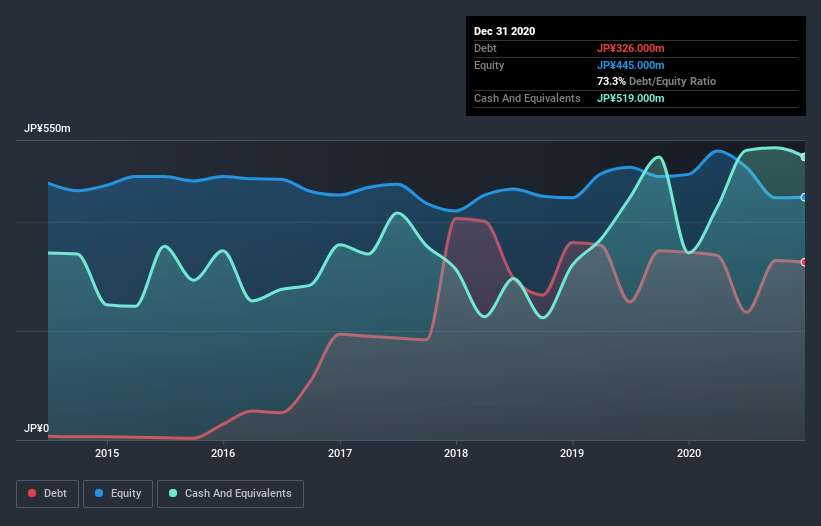Select the 2019 x-axis label

click(572, 453)
